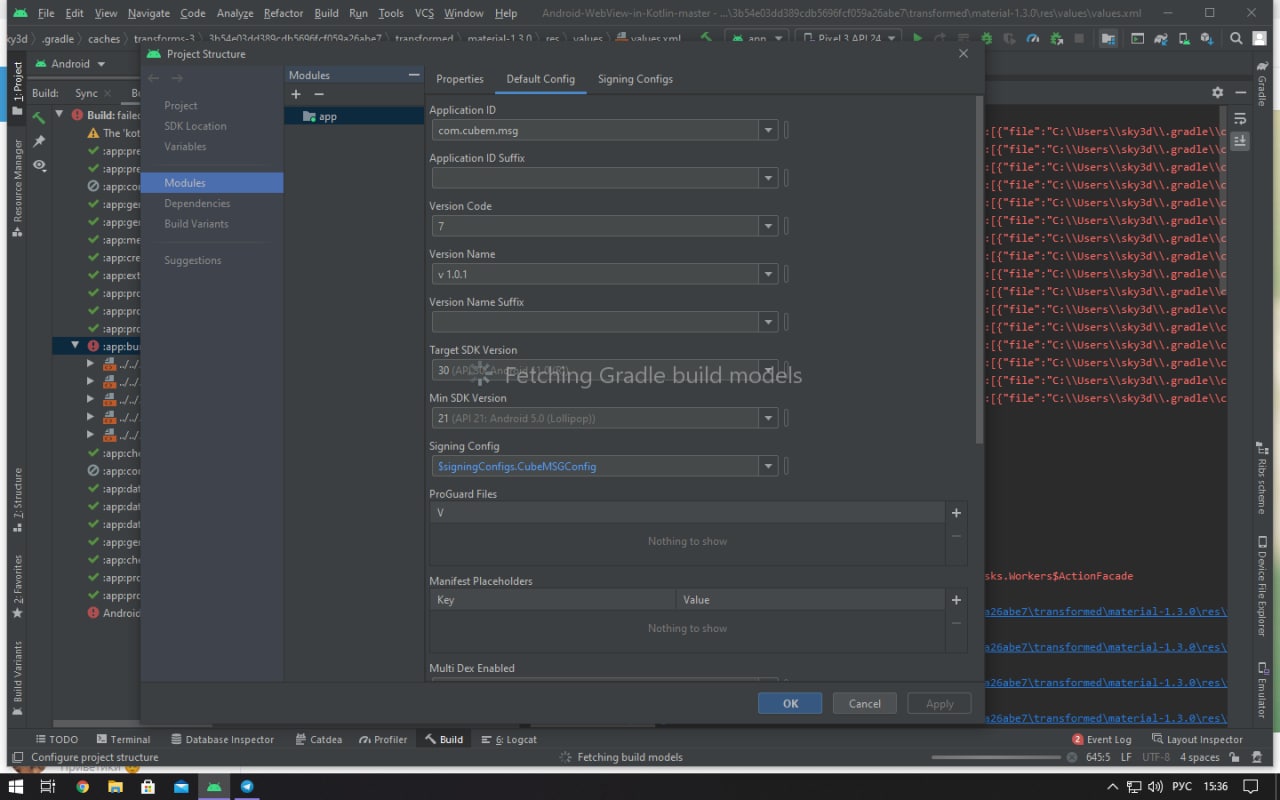Click the Cancel button
The height and width of the screenshot is (800, 1280).
tap(864, 703)
